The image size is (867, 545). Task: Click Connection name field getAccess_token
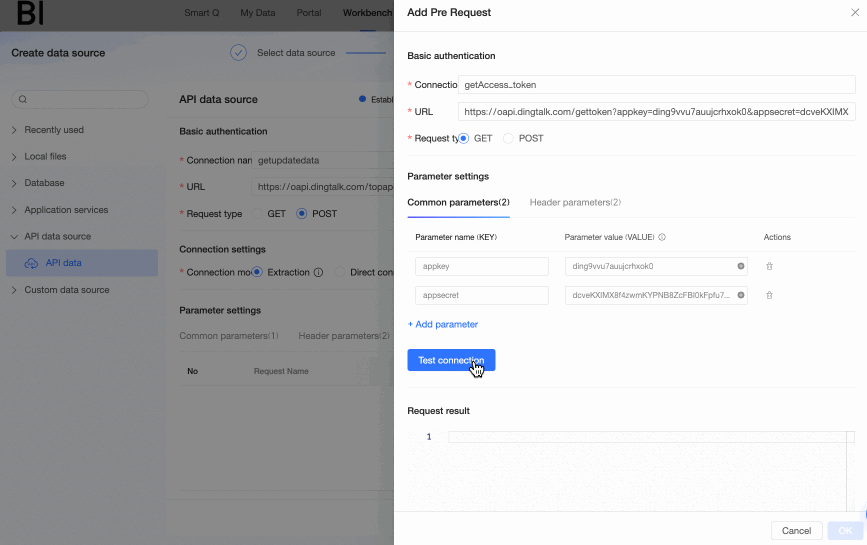coord(656,85)
